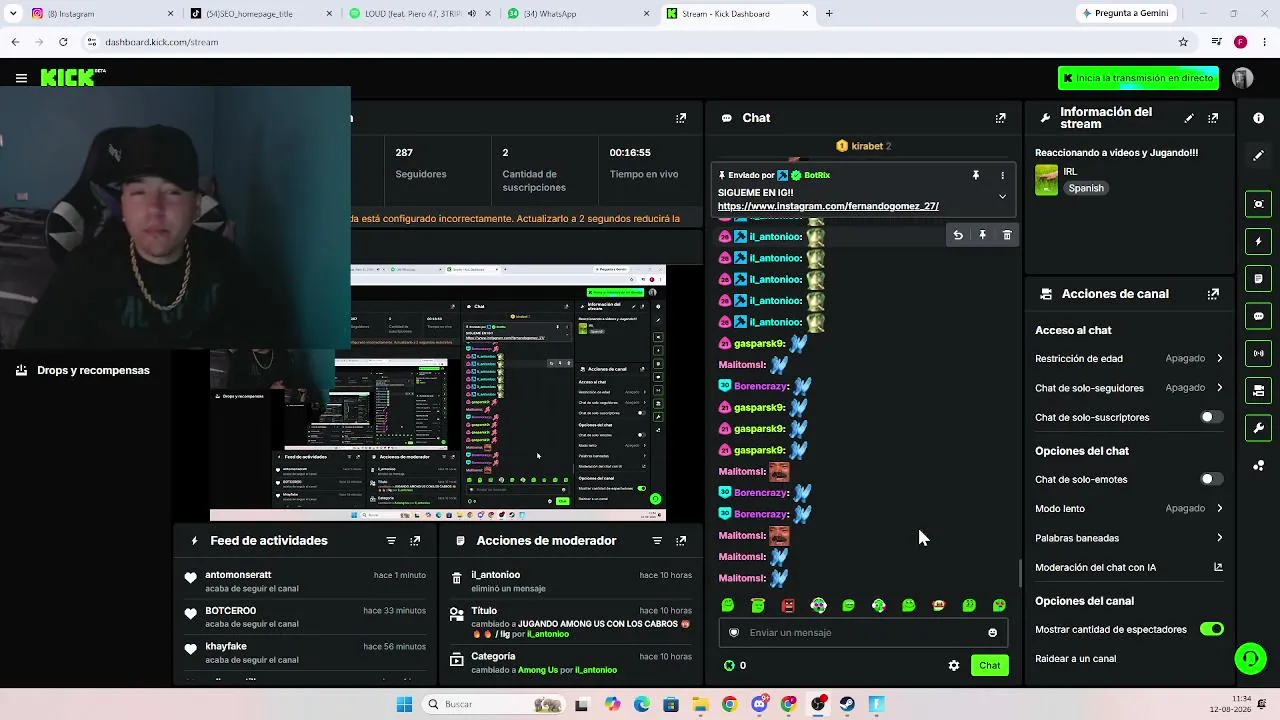Open the Chrome tab list dropdown

(x=13, y=14)
